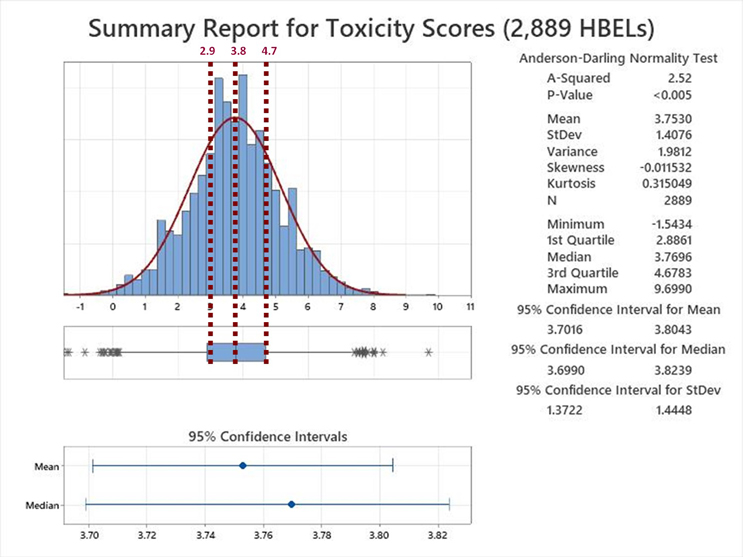Image resolution: width=743 pixels, height=557 pixels.
Task: Select the 3.82 tick on interval axis
Action: point(437,536)
